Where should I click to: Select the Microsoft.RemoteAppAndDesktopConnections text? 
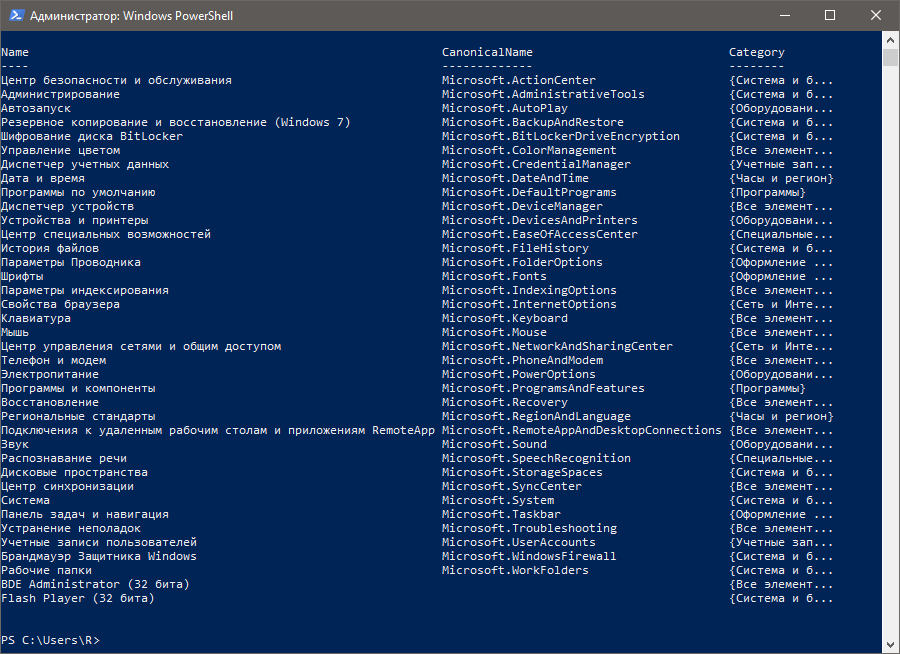pyautogui.click(x=581, y=429)
